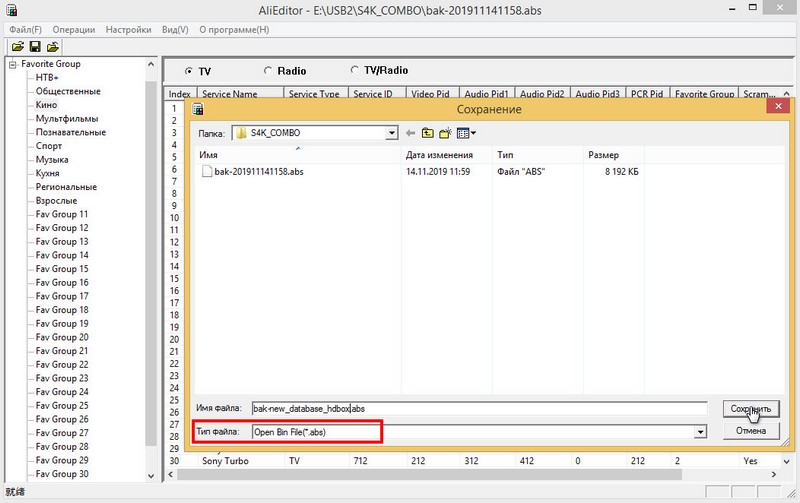Open the Вид(V) menu
Screen dimensions: 800x503
click(x=175, y=30)
